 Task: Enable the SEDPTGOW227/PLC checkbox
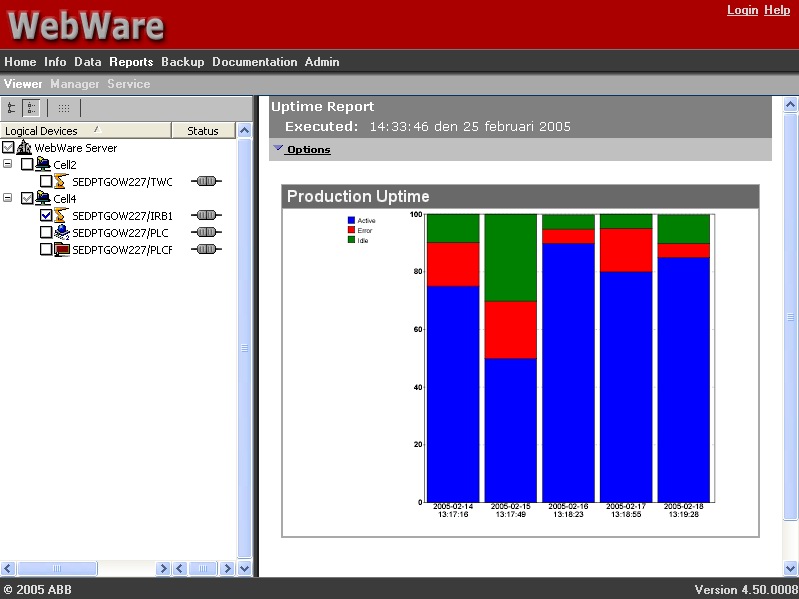(x=46, y=232)
